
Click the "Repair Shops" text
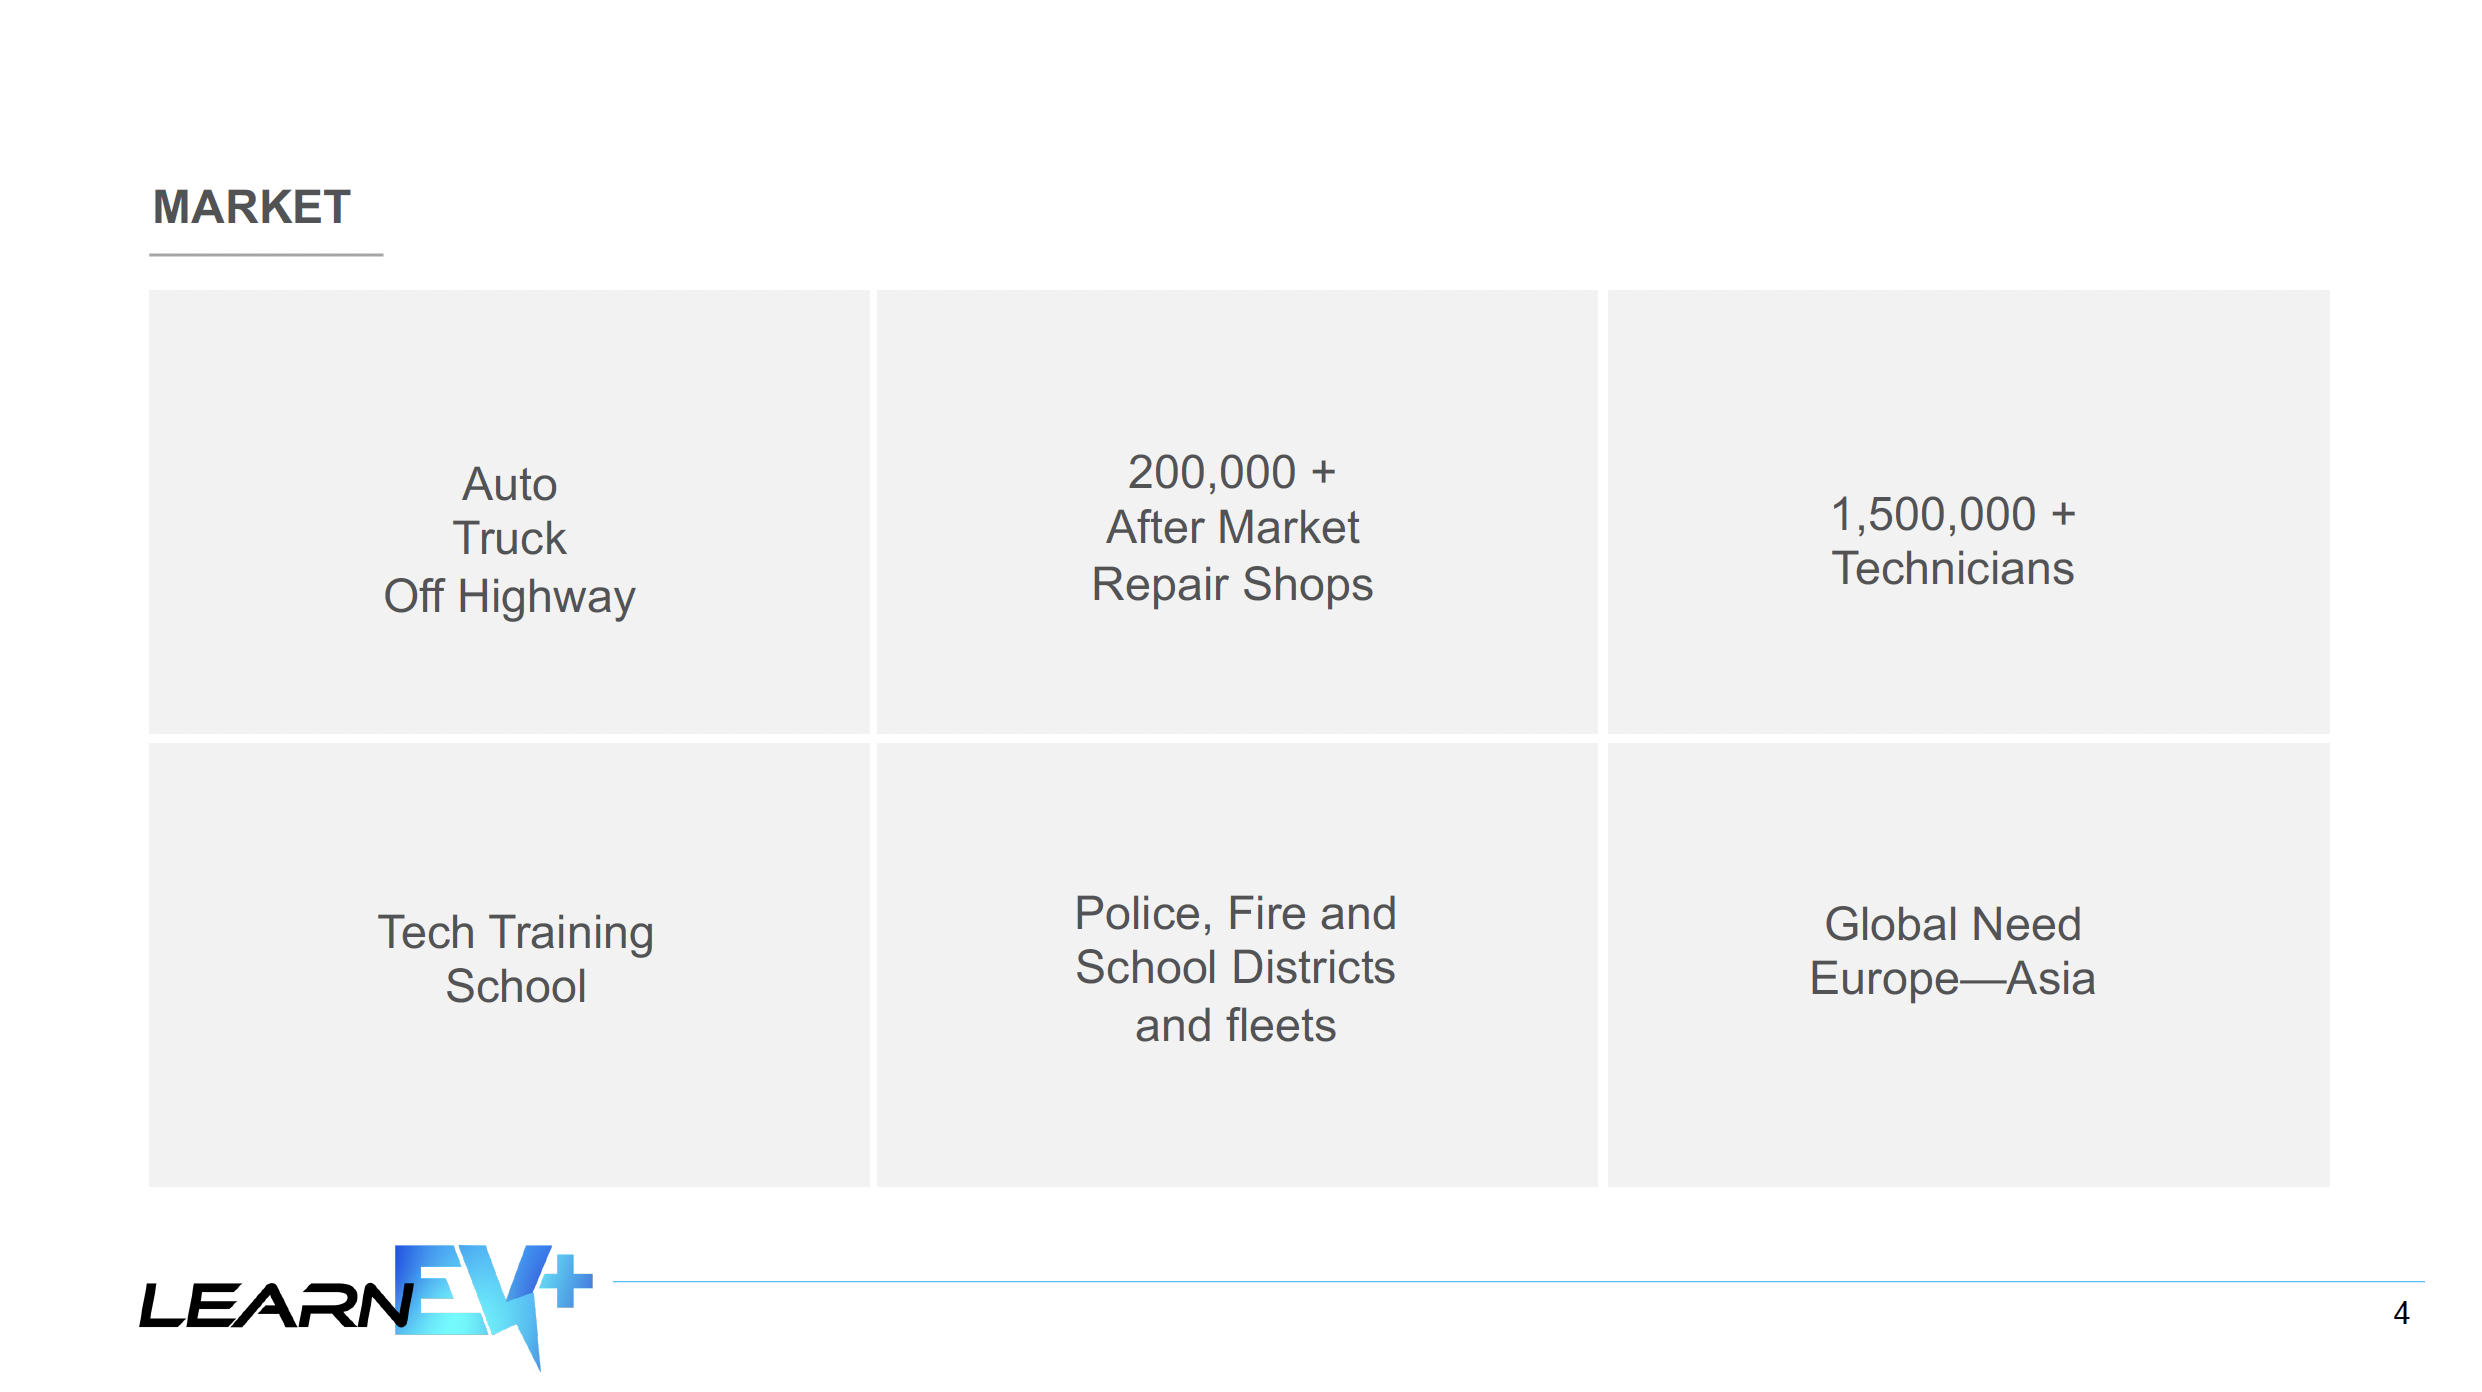pos(1232,585)
